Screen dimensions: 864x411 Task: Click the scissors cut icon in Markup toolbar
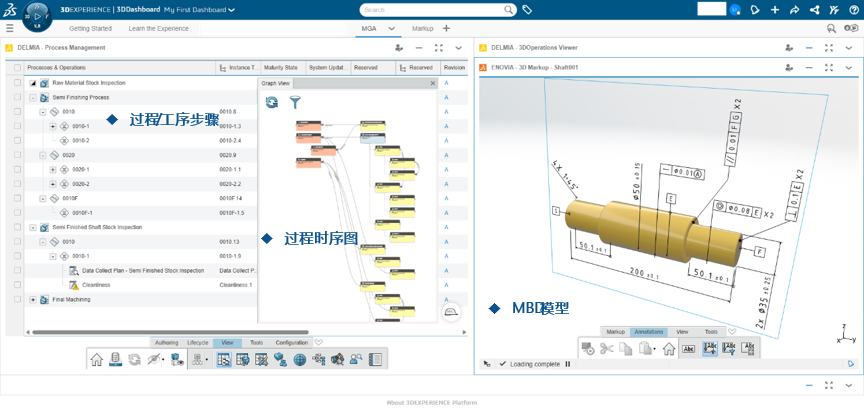click(x=607, y=348)
